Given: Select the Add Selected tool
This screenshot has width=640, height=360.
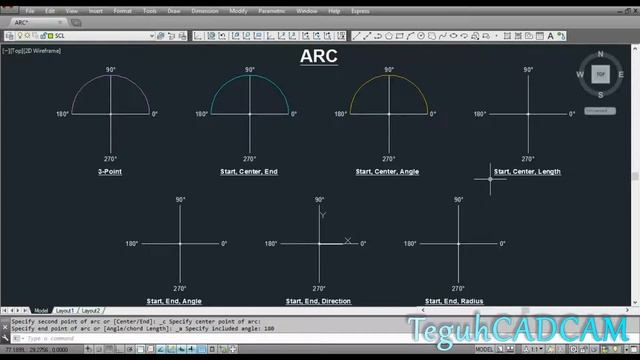Looking at the screenshot, I should pyautogui.click(x=561, y=36).
